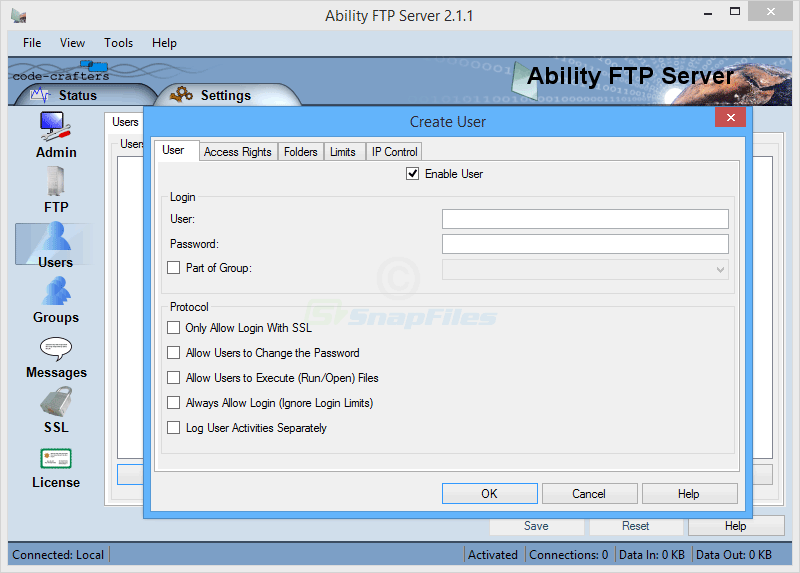Click the Save button in main window
Screen dimensions: 800x573
[536, 526]
